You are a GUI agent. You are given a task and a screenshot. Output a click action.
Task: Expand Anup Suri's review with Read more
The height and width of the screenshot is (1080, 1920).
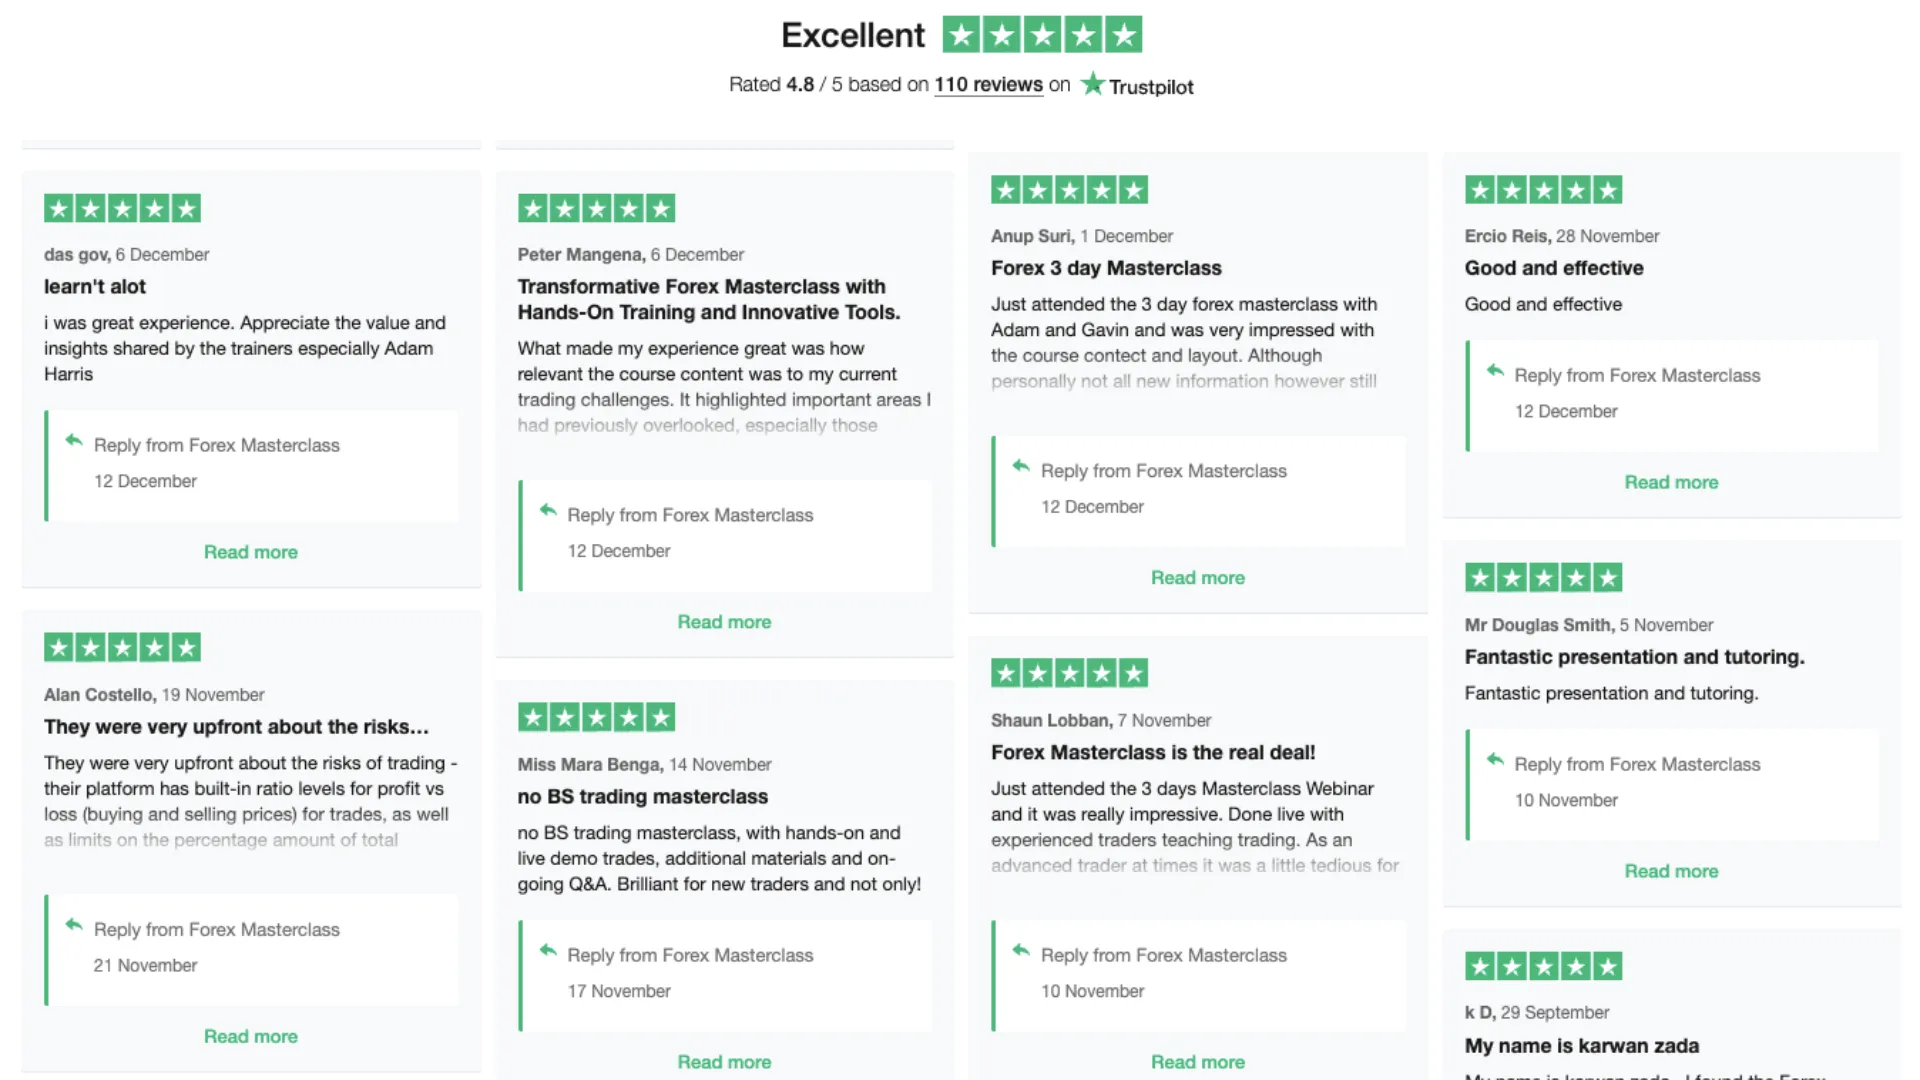pos(1197,578)
